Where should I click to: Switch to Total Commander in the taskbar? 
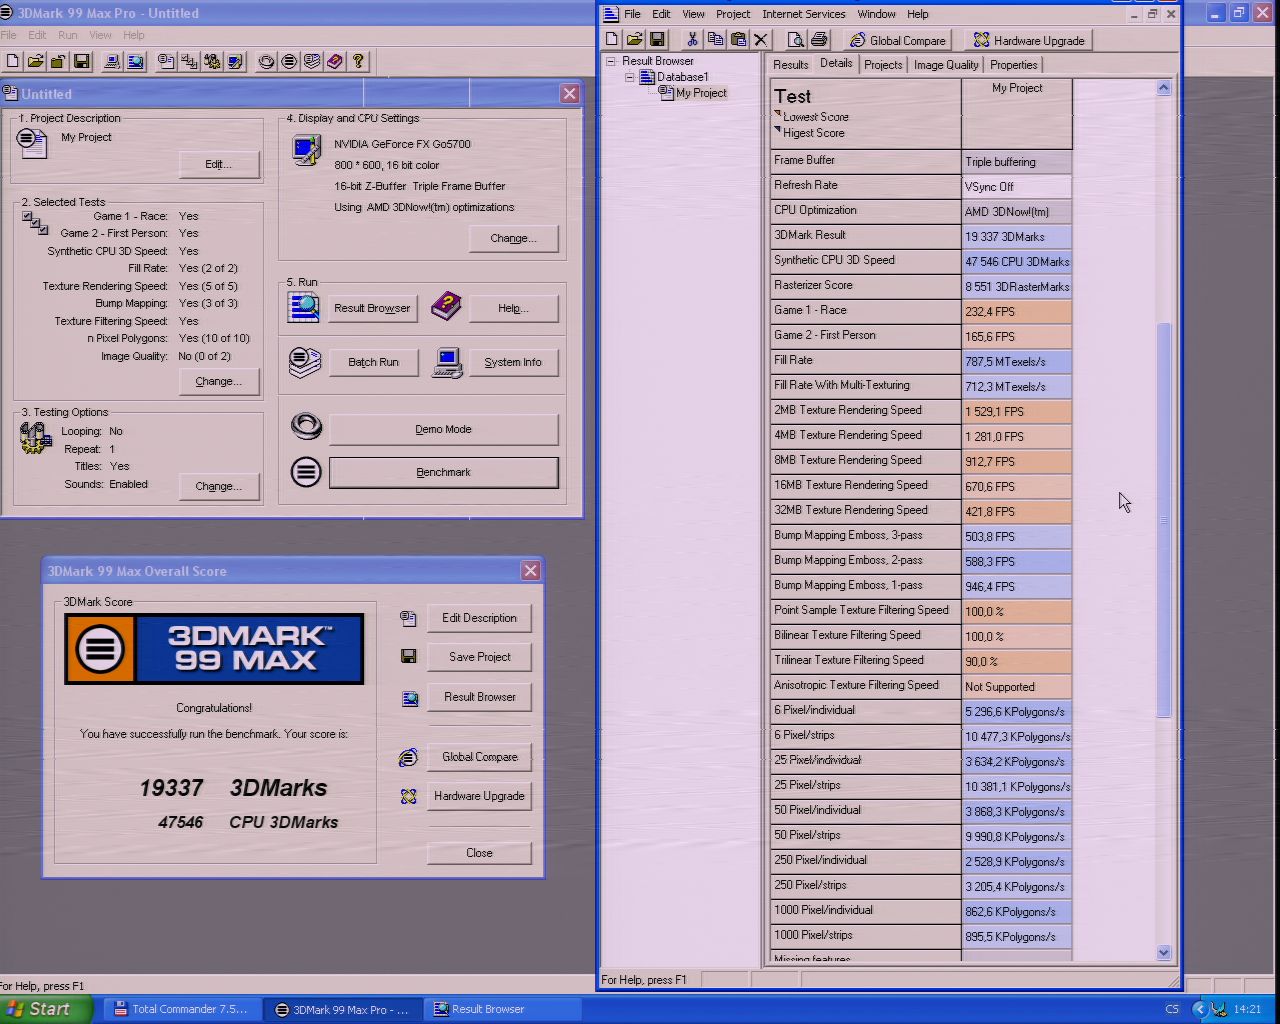tap(182, 1009)
